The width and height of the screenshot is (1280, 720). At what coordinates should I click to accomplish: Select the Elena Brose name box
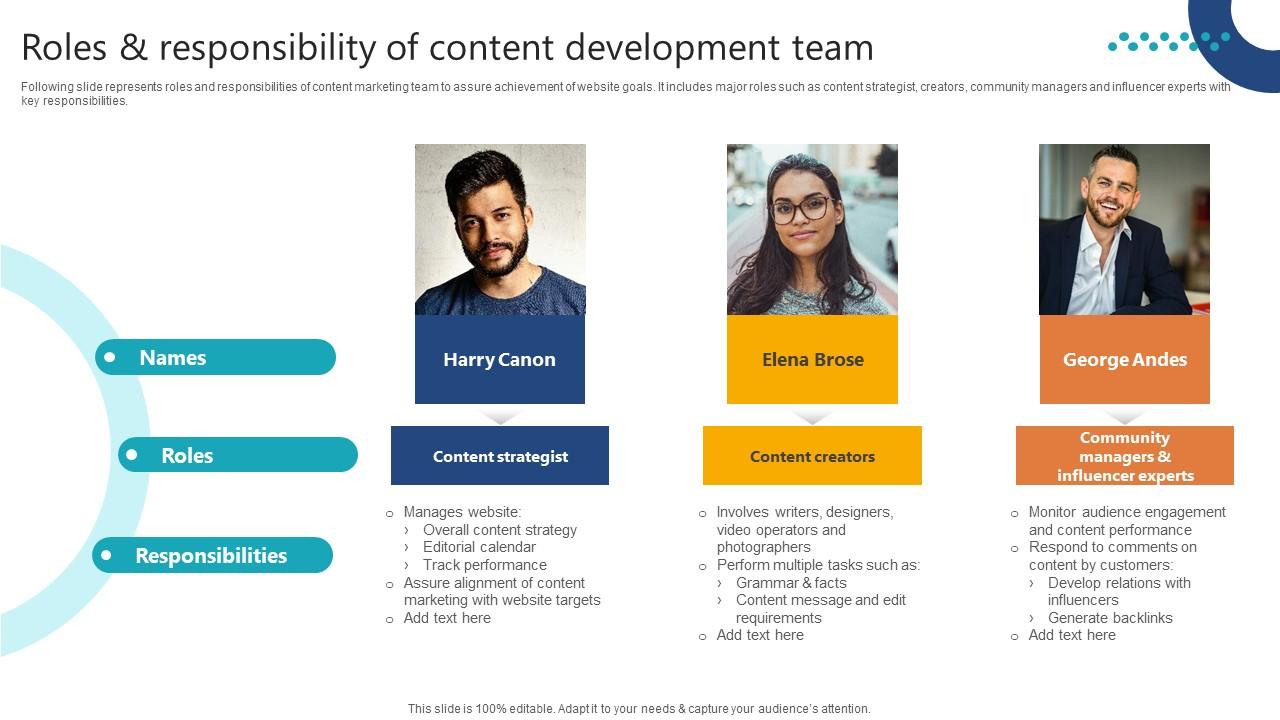[x=812, y=360]
